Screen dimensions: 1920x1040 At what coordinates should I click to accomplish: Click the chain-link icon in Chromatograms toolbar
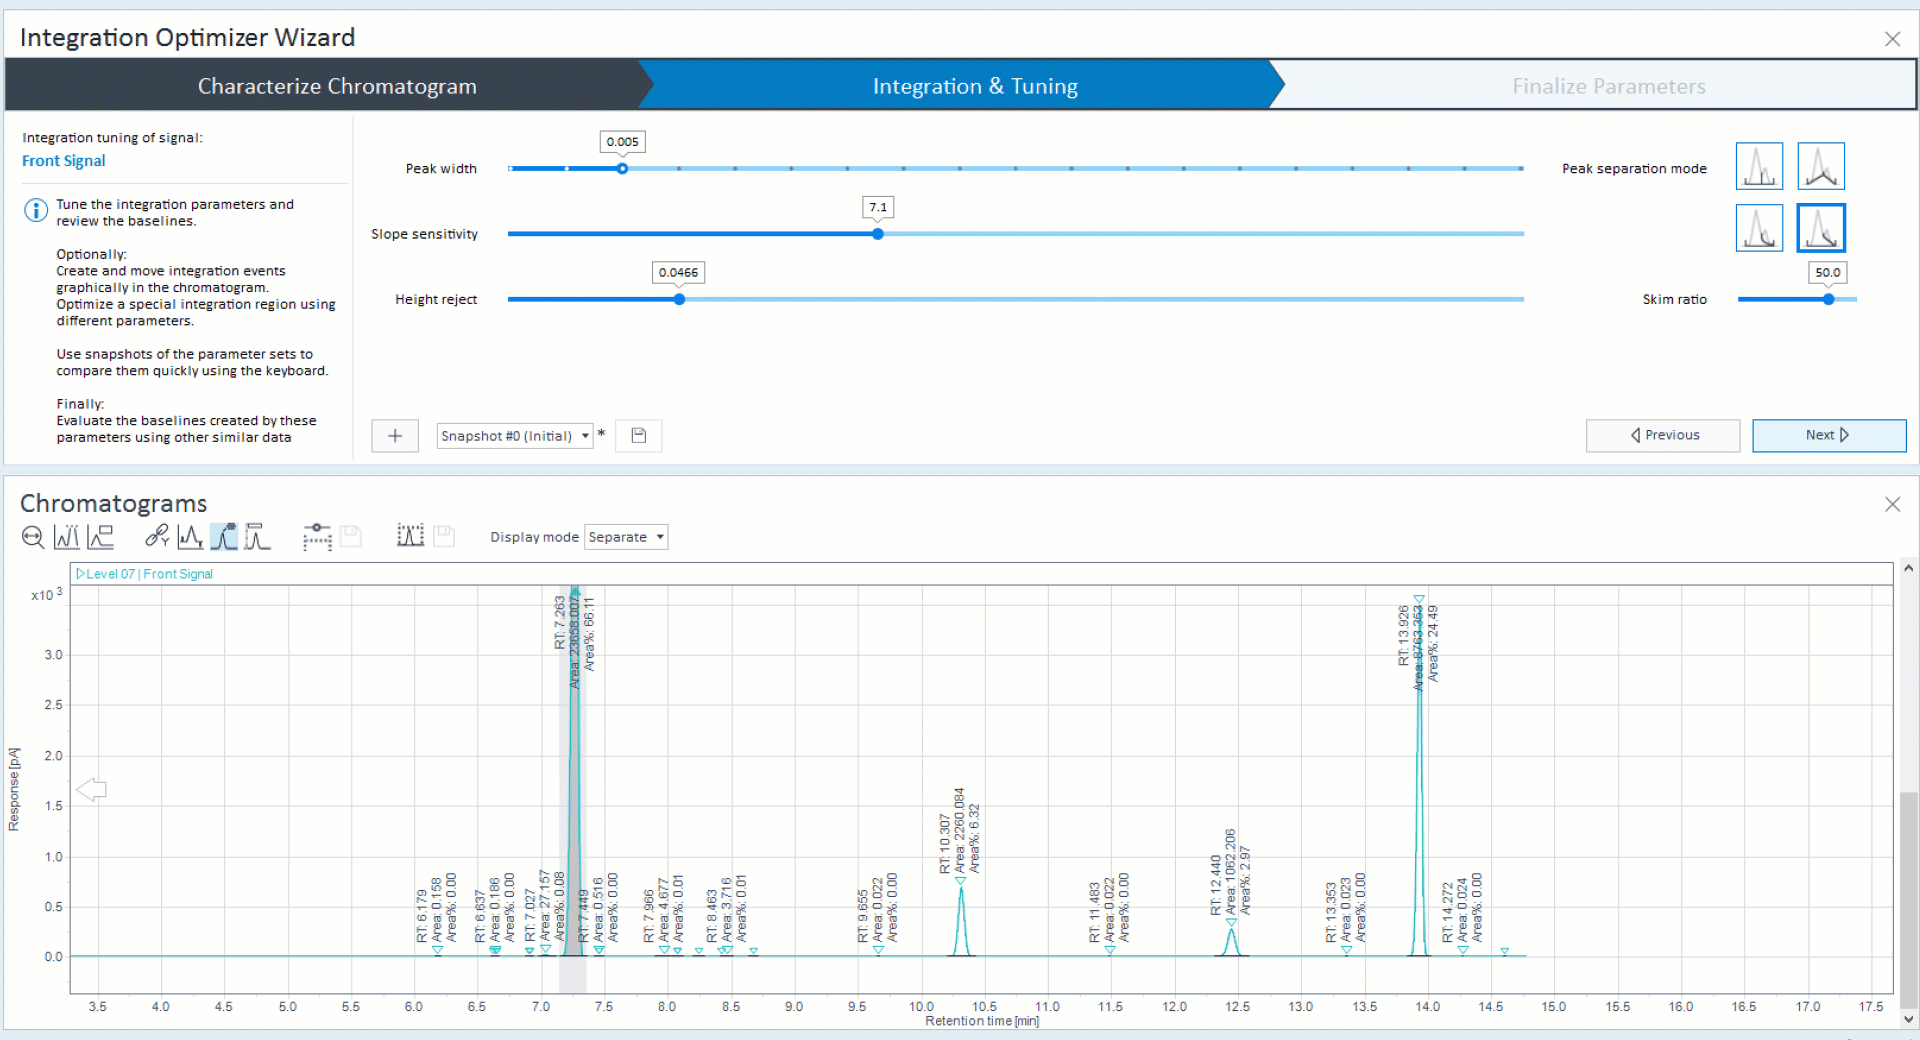coord(156,537)
